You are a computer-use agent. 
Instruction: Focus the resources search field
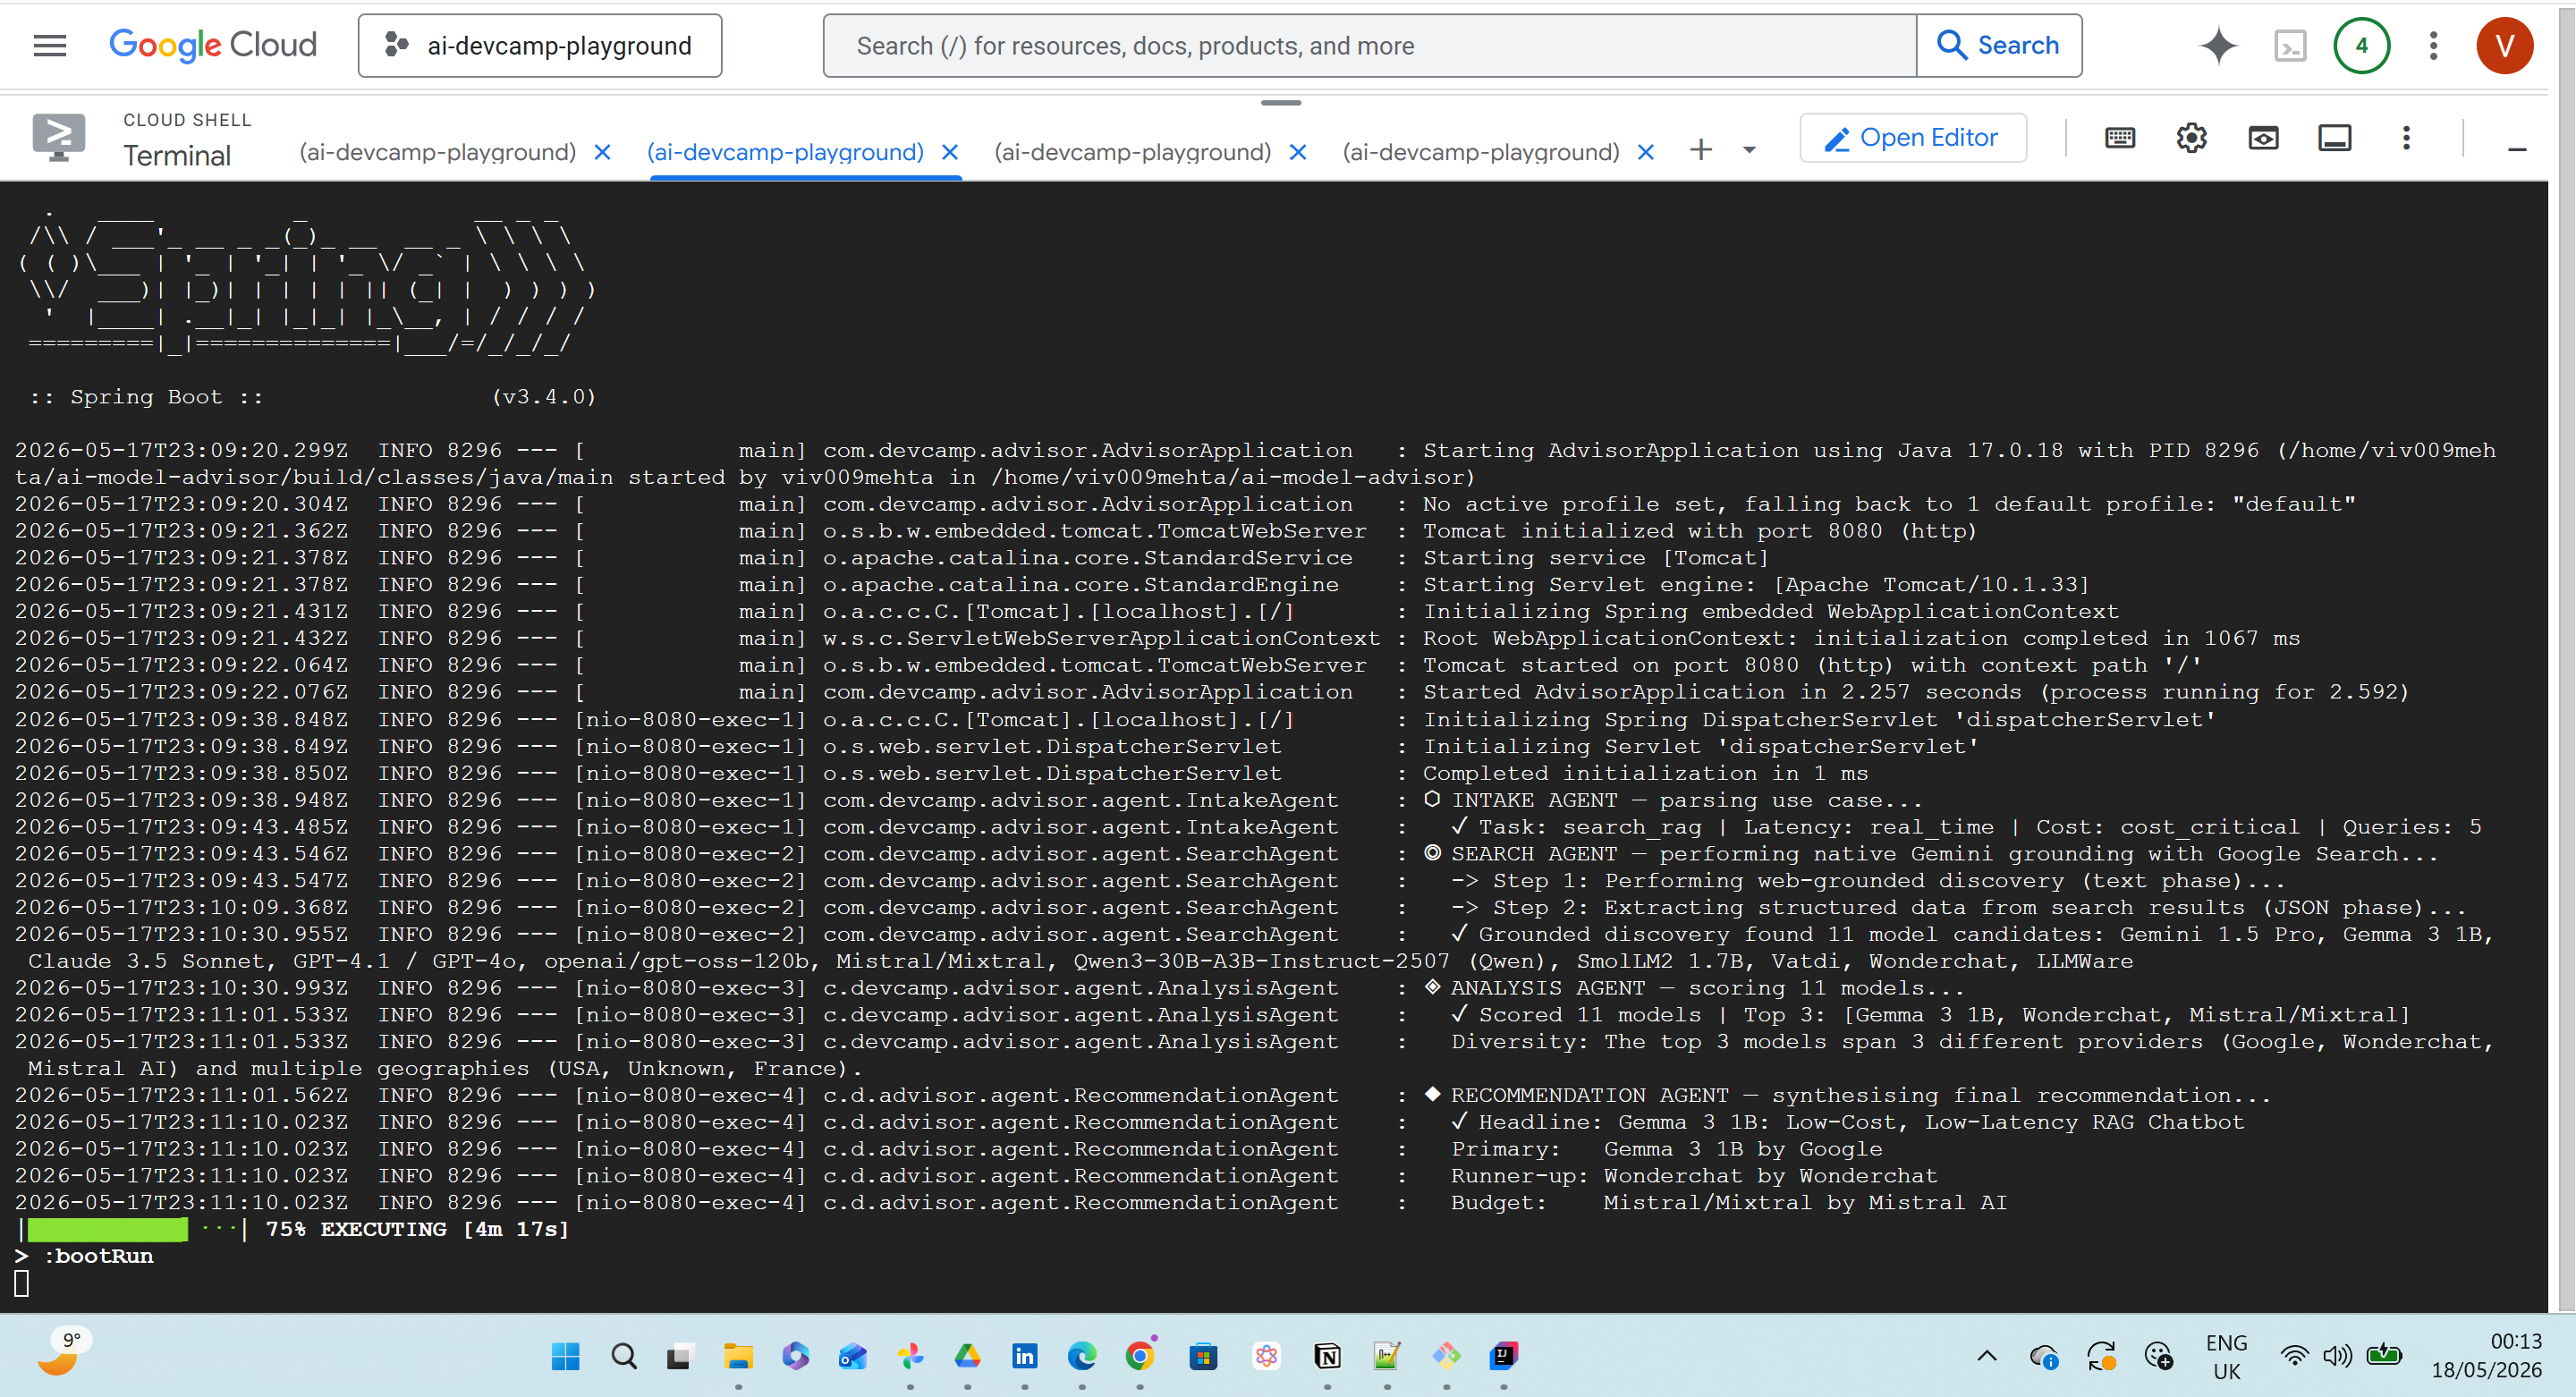coord(1369,46)
